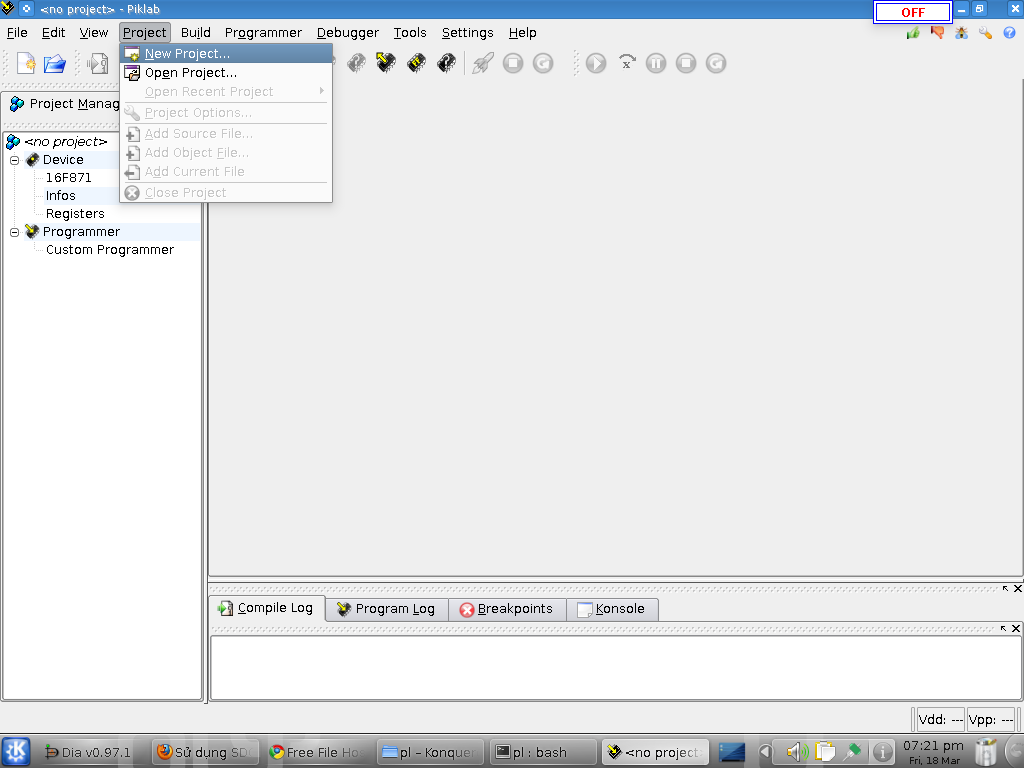
Task: Click the red thumbs-down icon
Action: (938, 33)
